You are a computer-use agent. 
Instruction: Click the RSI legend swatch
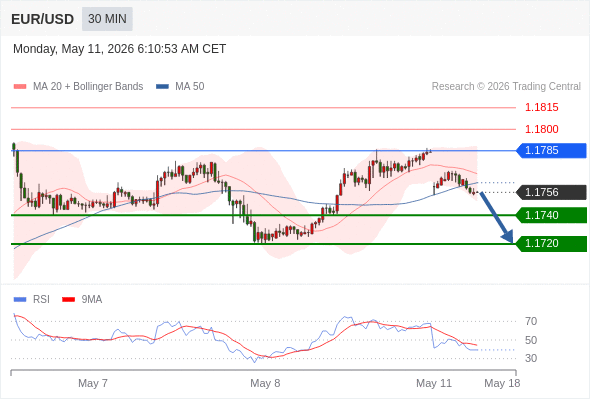(x=20, y=300)
